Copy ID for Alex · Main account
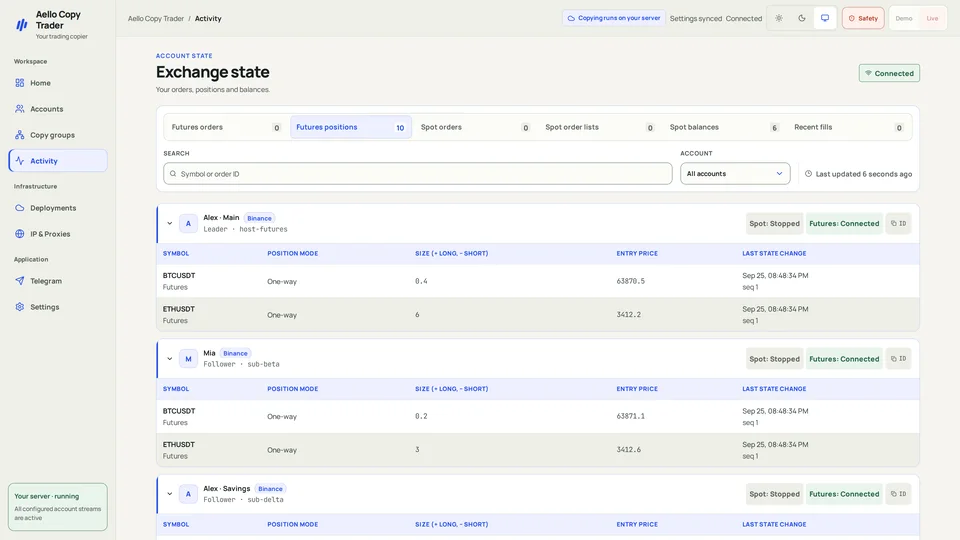The height and width of the screenshot is (540, 960). [898, 223]
